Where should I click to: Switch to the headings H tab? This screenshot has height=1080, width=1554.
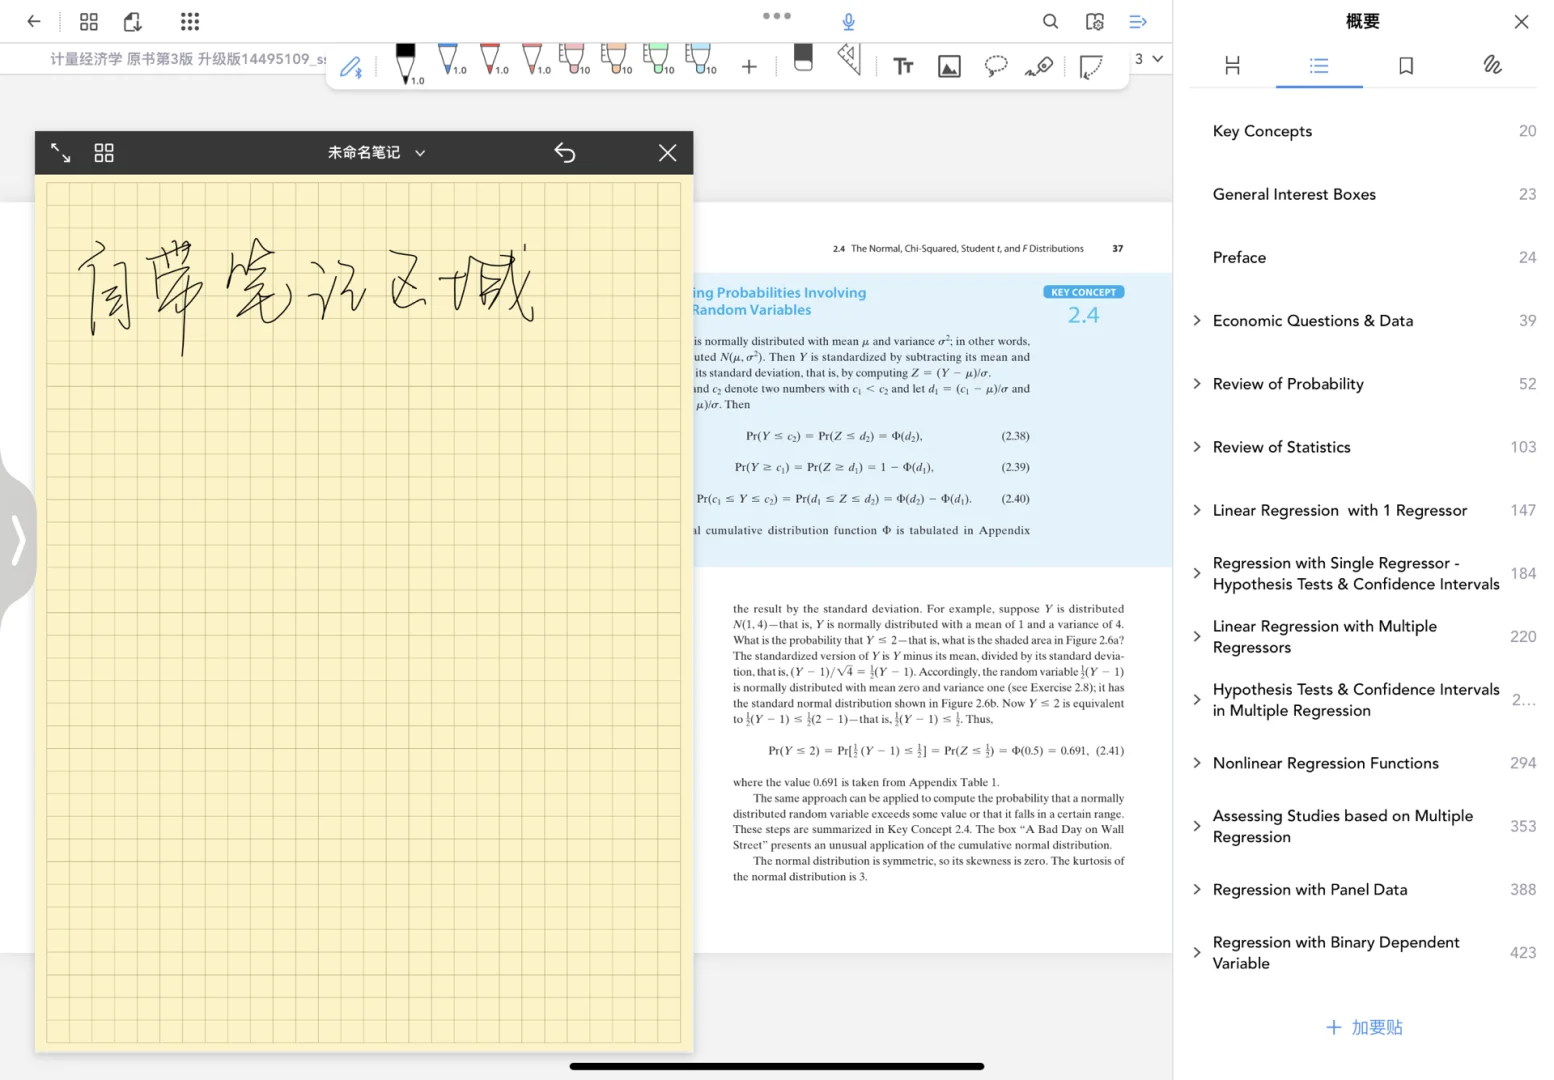1232,65
